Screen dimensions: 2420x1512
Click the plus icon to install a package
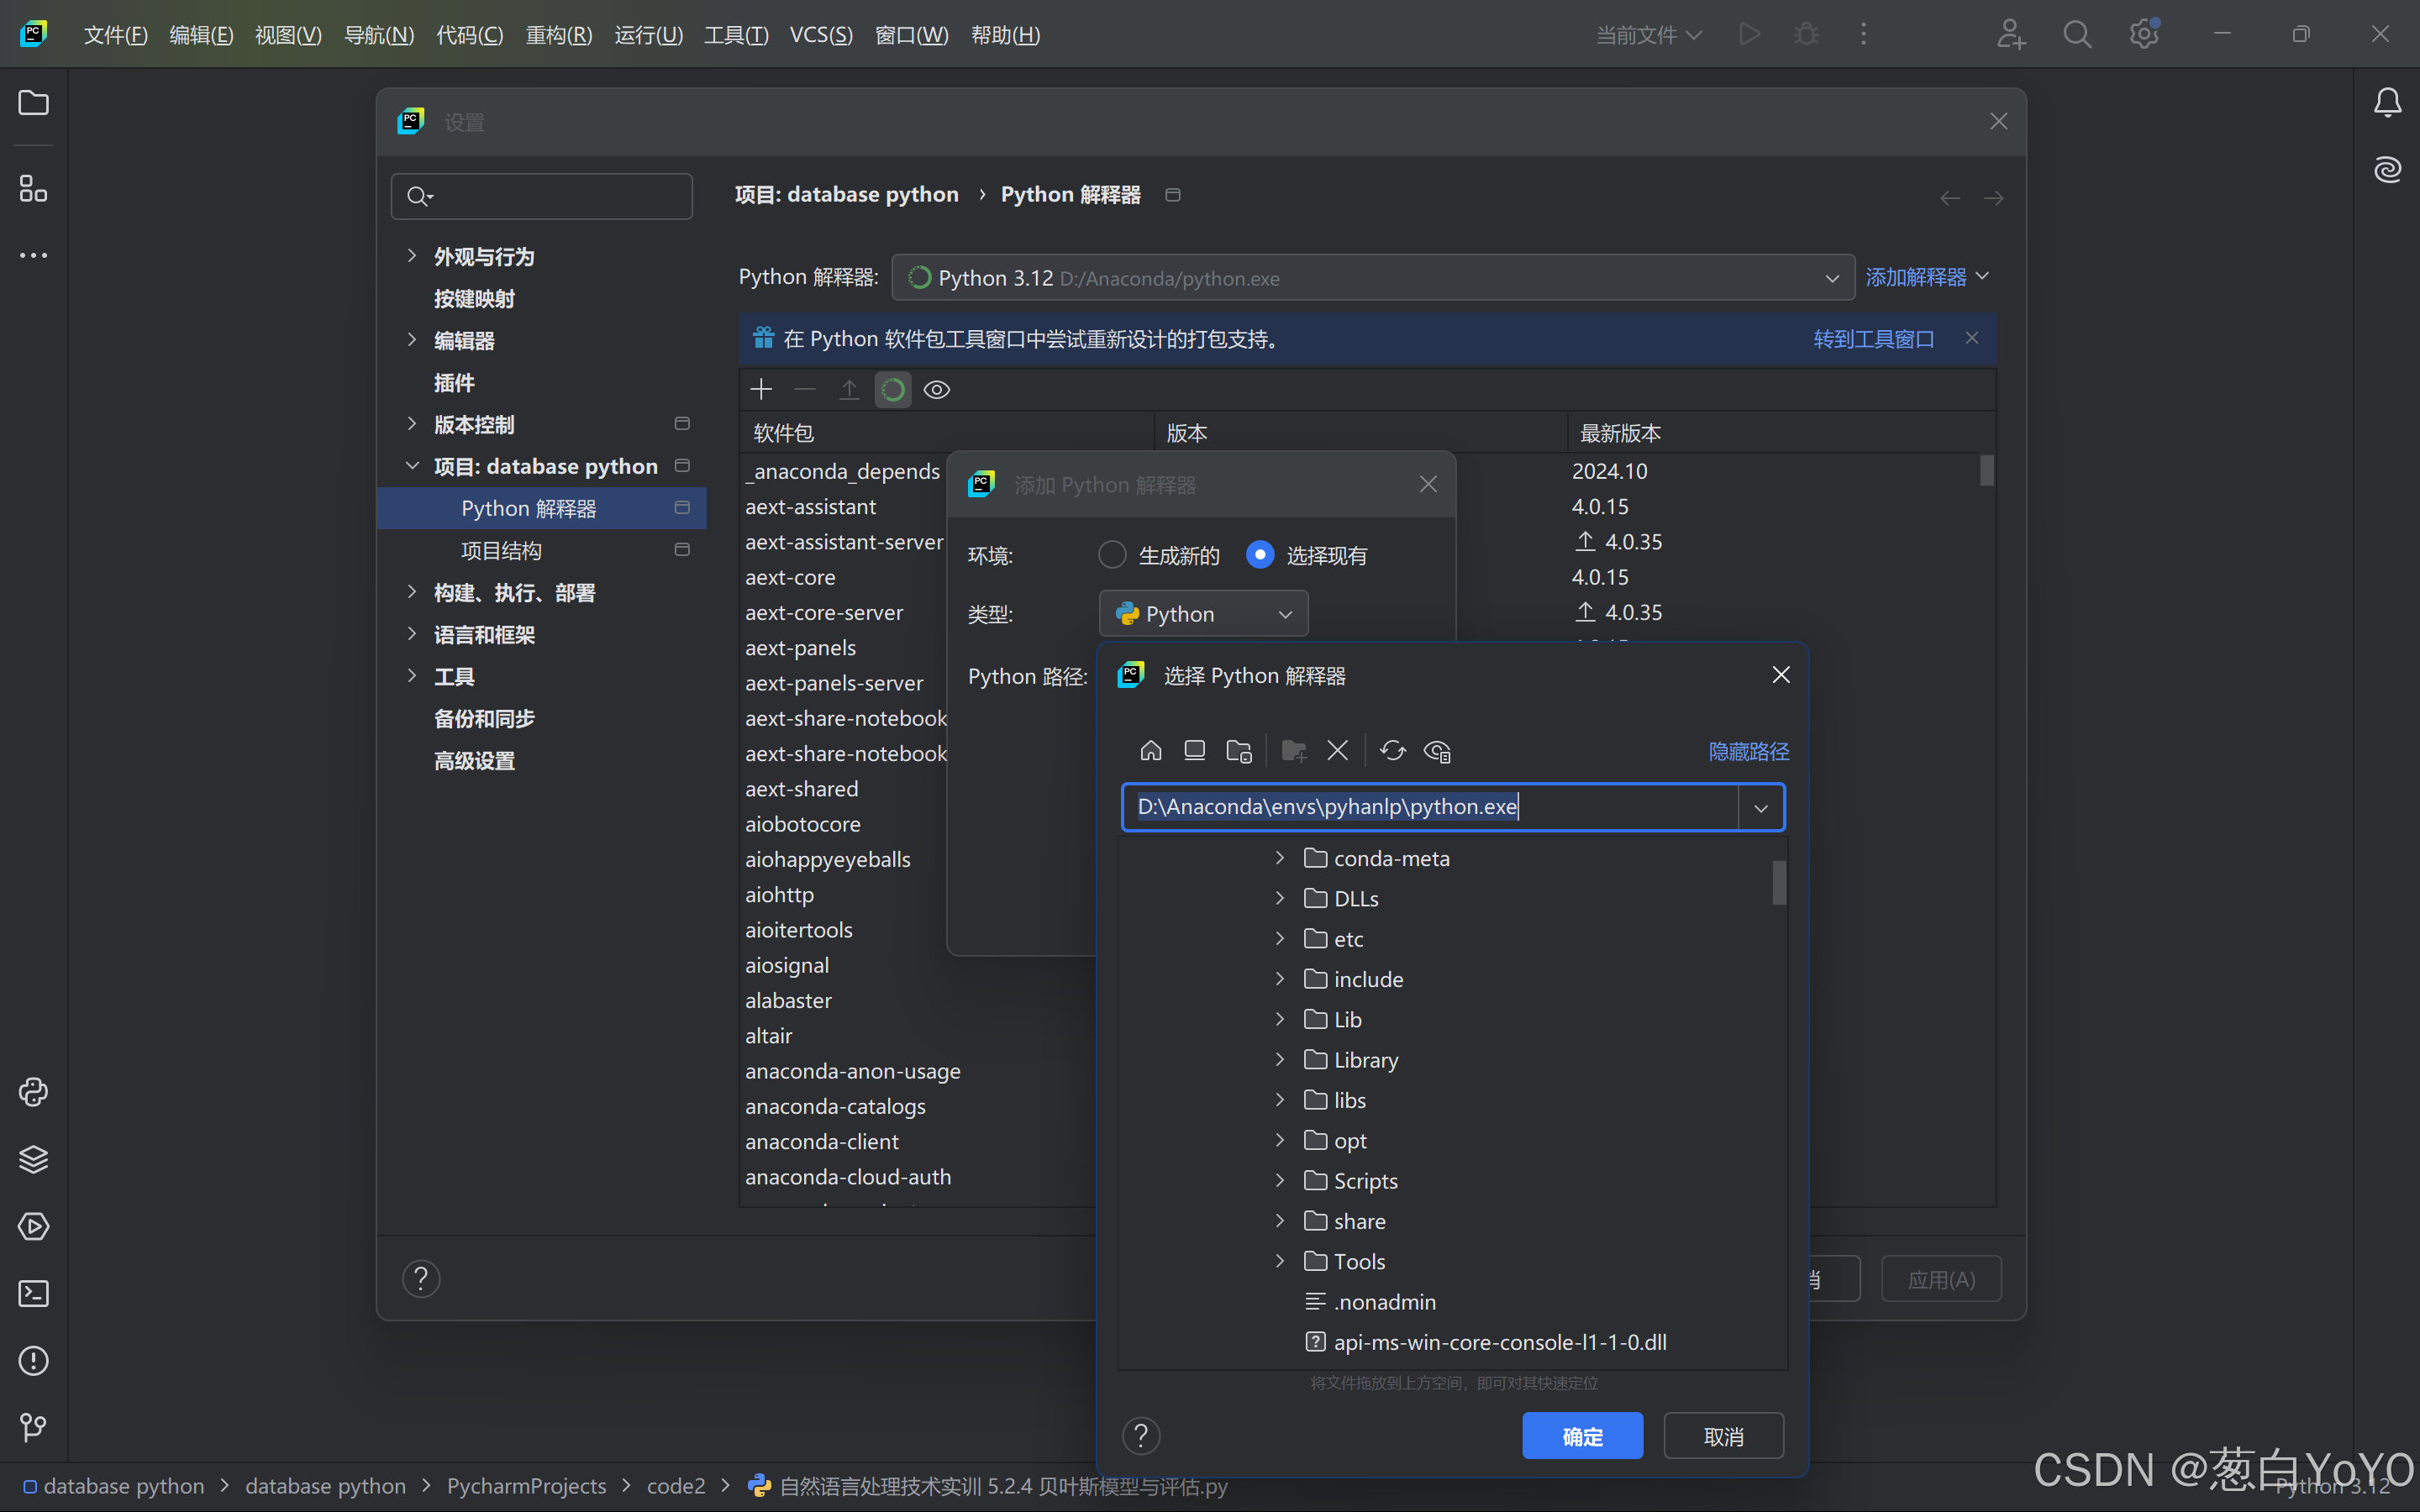(761, 389)
